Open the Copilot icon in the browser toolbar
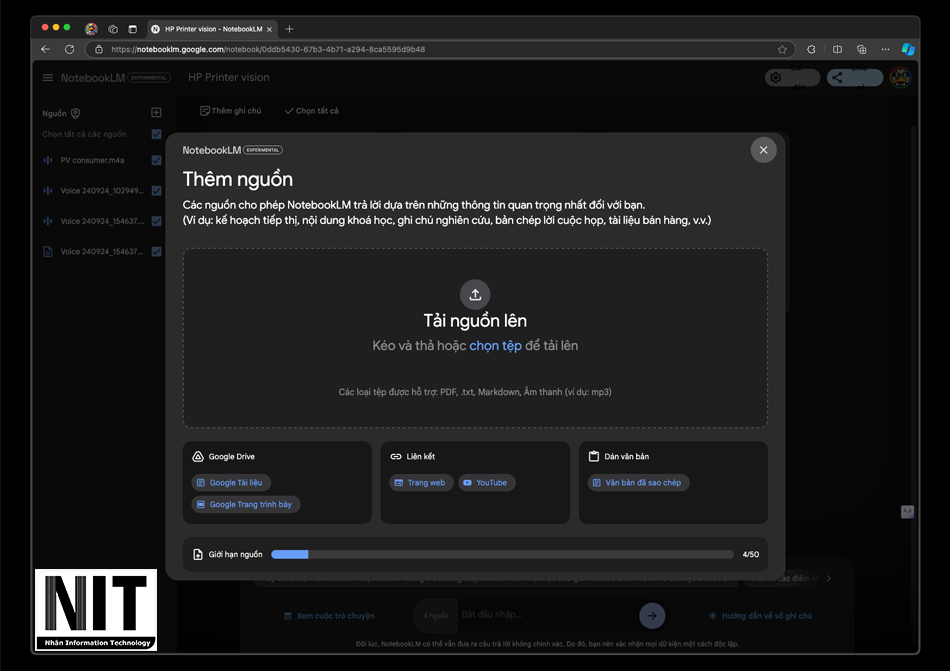950x671 pixels. click(x=908, y=49)
